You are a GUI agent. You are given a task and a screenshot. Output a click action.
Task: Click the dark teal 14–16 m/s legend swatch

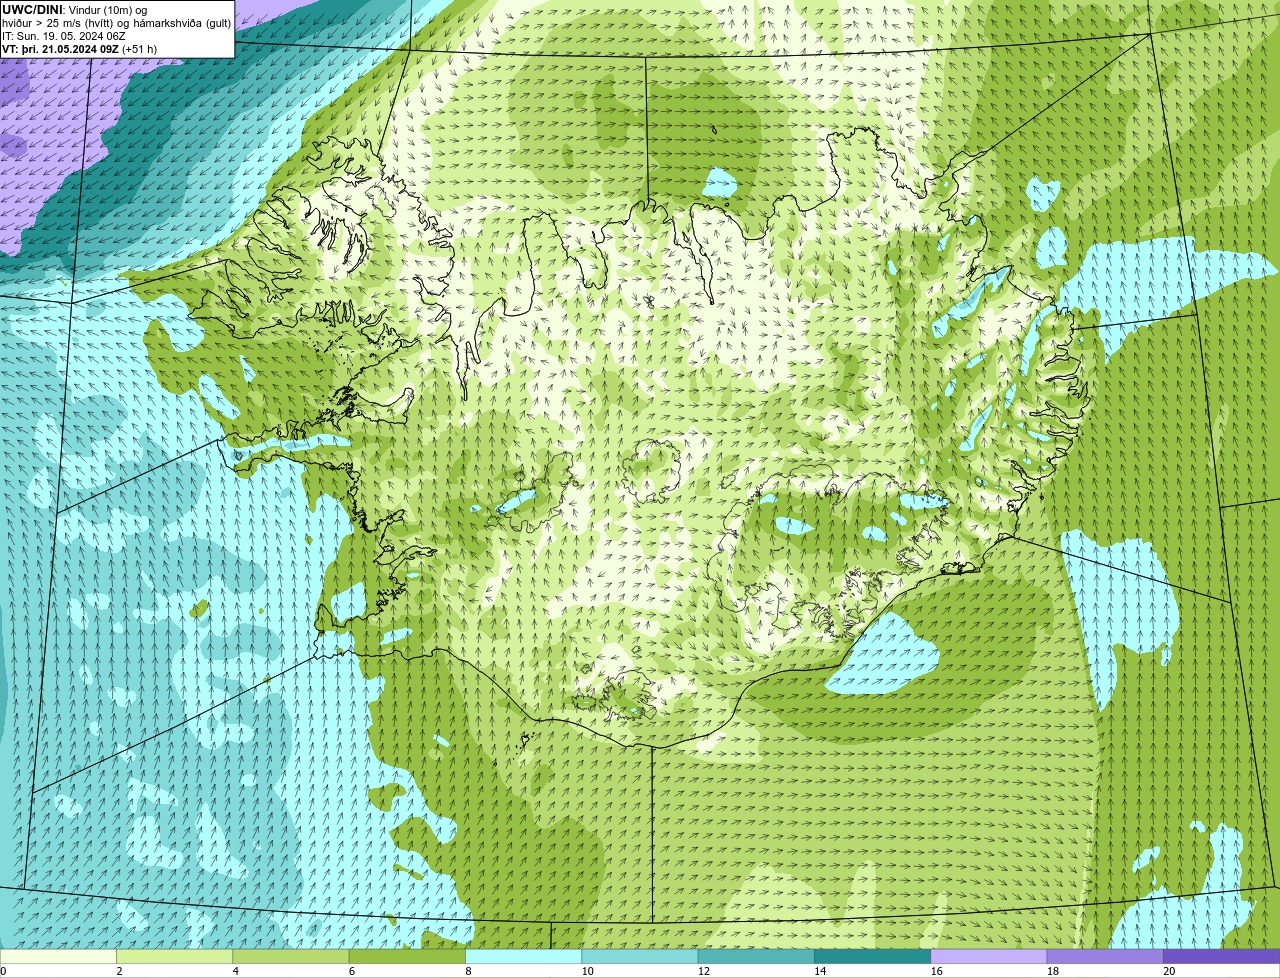click(872, 956)
